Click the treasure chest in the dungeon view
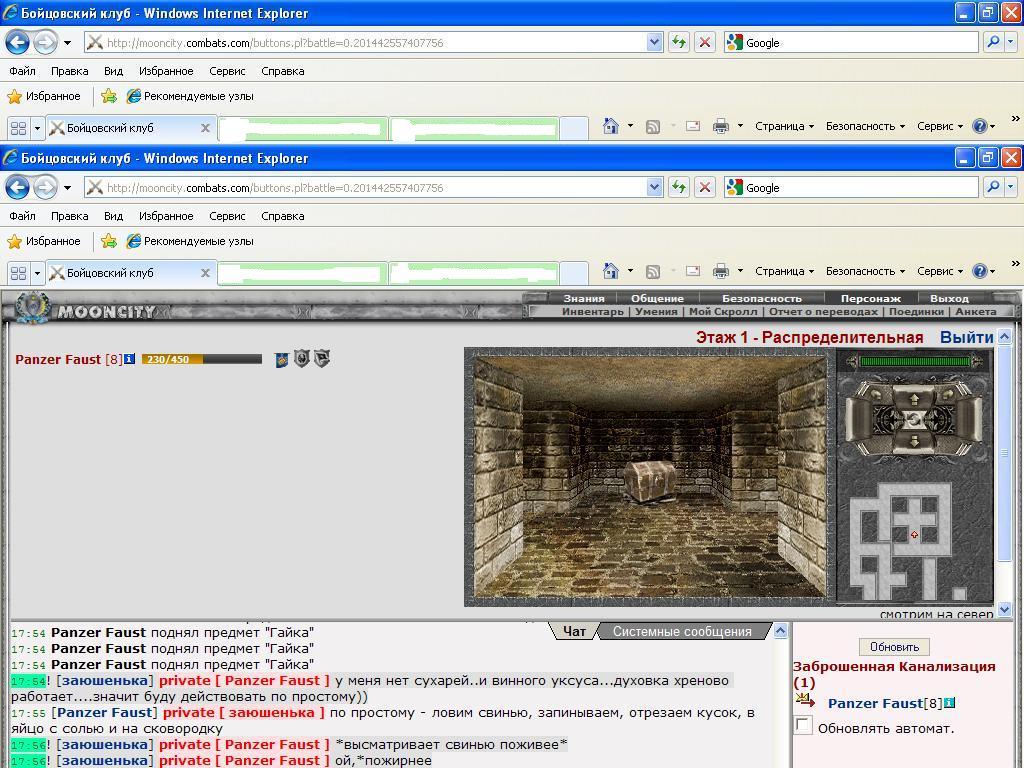Viewport: 1024px width, 768px height. [649, 481]
